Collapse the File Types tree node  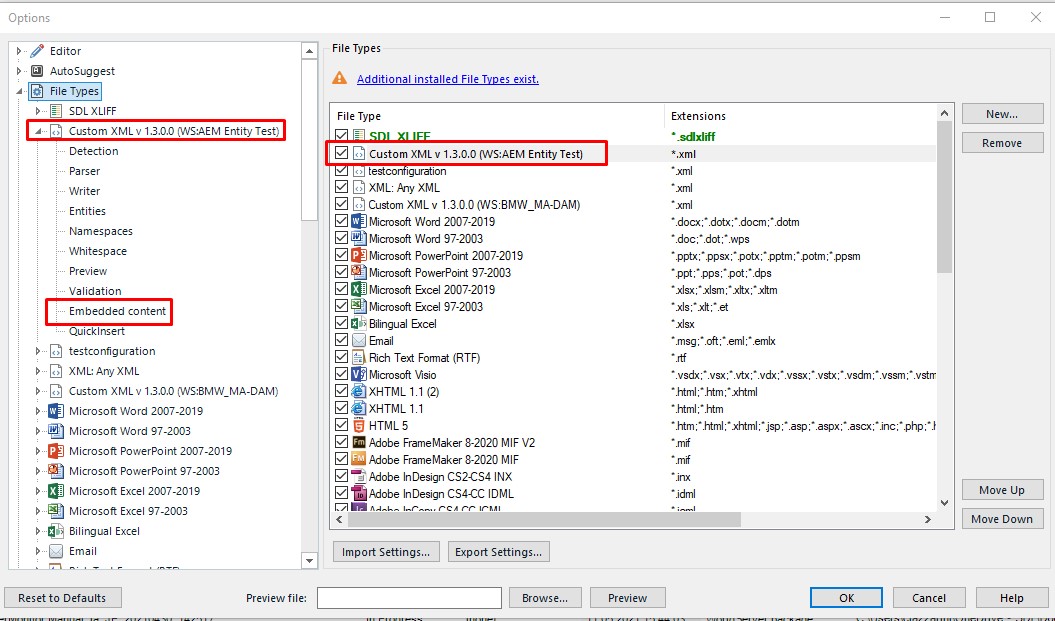point(19,91)
